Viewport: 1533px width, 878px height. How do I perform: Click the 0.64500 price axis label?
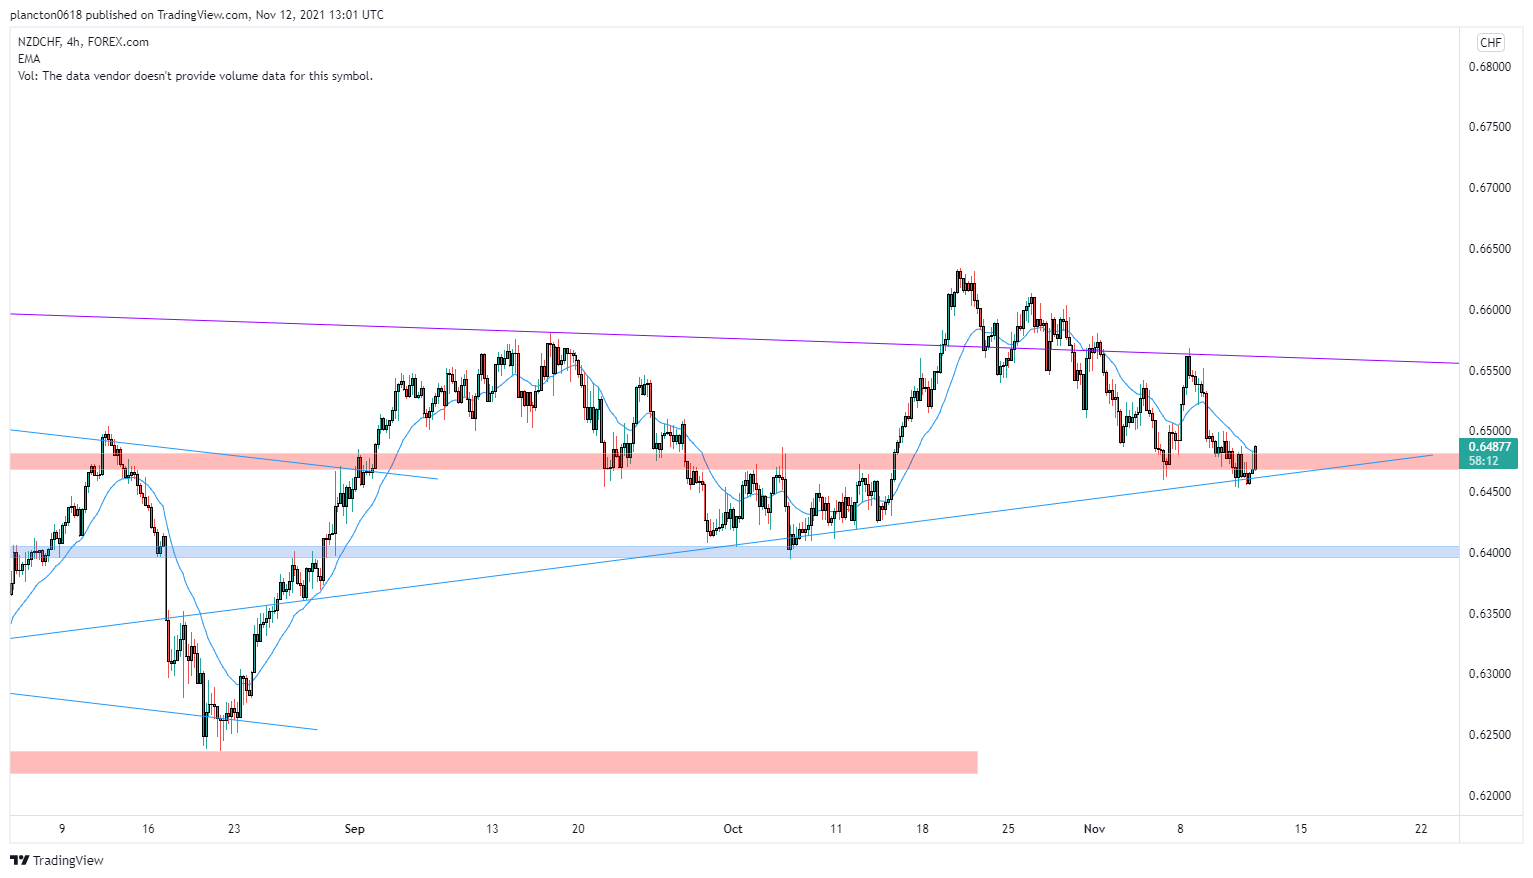pyautogui.click(x=1489, y=492)
